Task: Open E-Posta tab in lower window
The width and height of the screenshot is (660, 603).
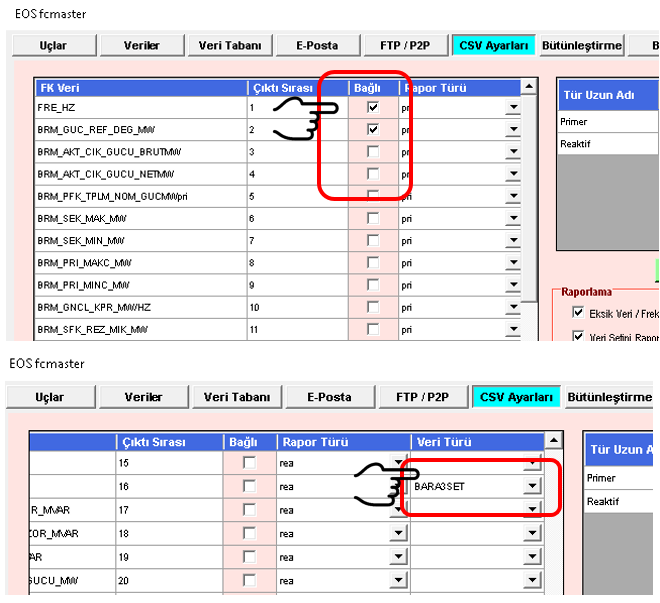Action: tap(330, 397)
